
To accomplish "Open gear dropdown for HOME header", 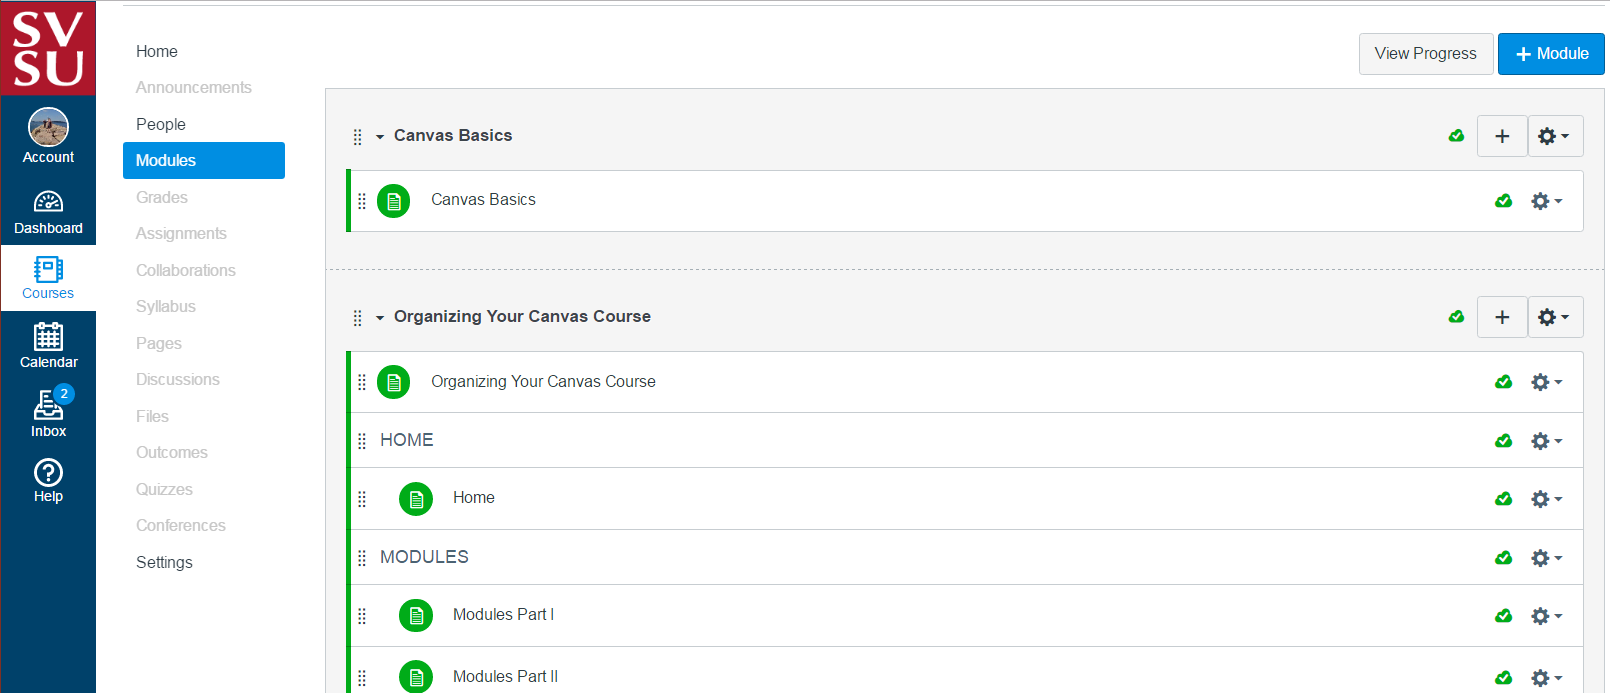I will point(1546,441).
